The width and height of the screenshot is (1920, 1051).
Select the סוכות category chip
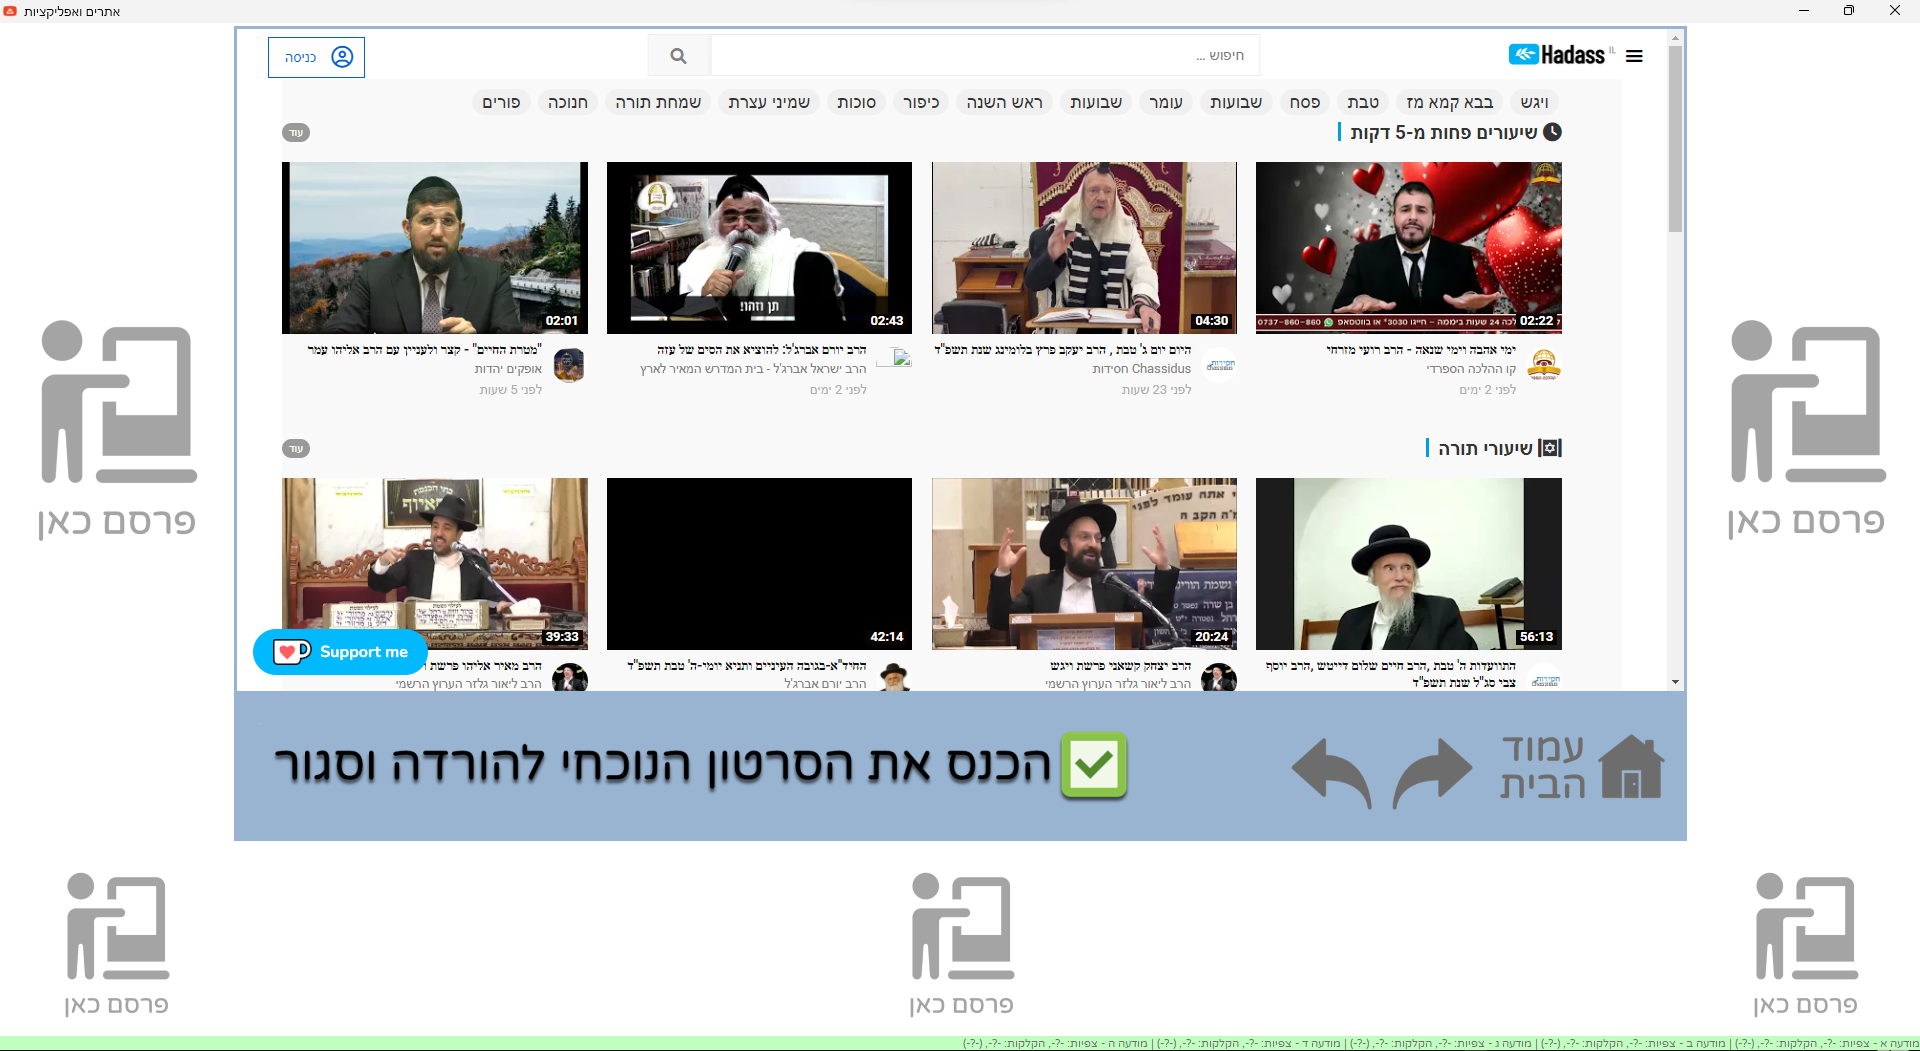[856, 102]
